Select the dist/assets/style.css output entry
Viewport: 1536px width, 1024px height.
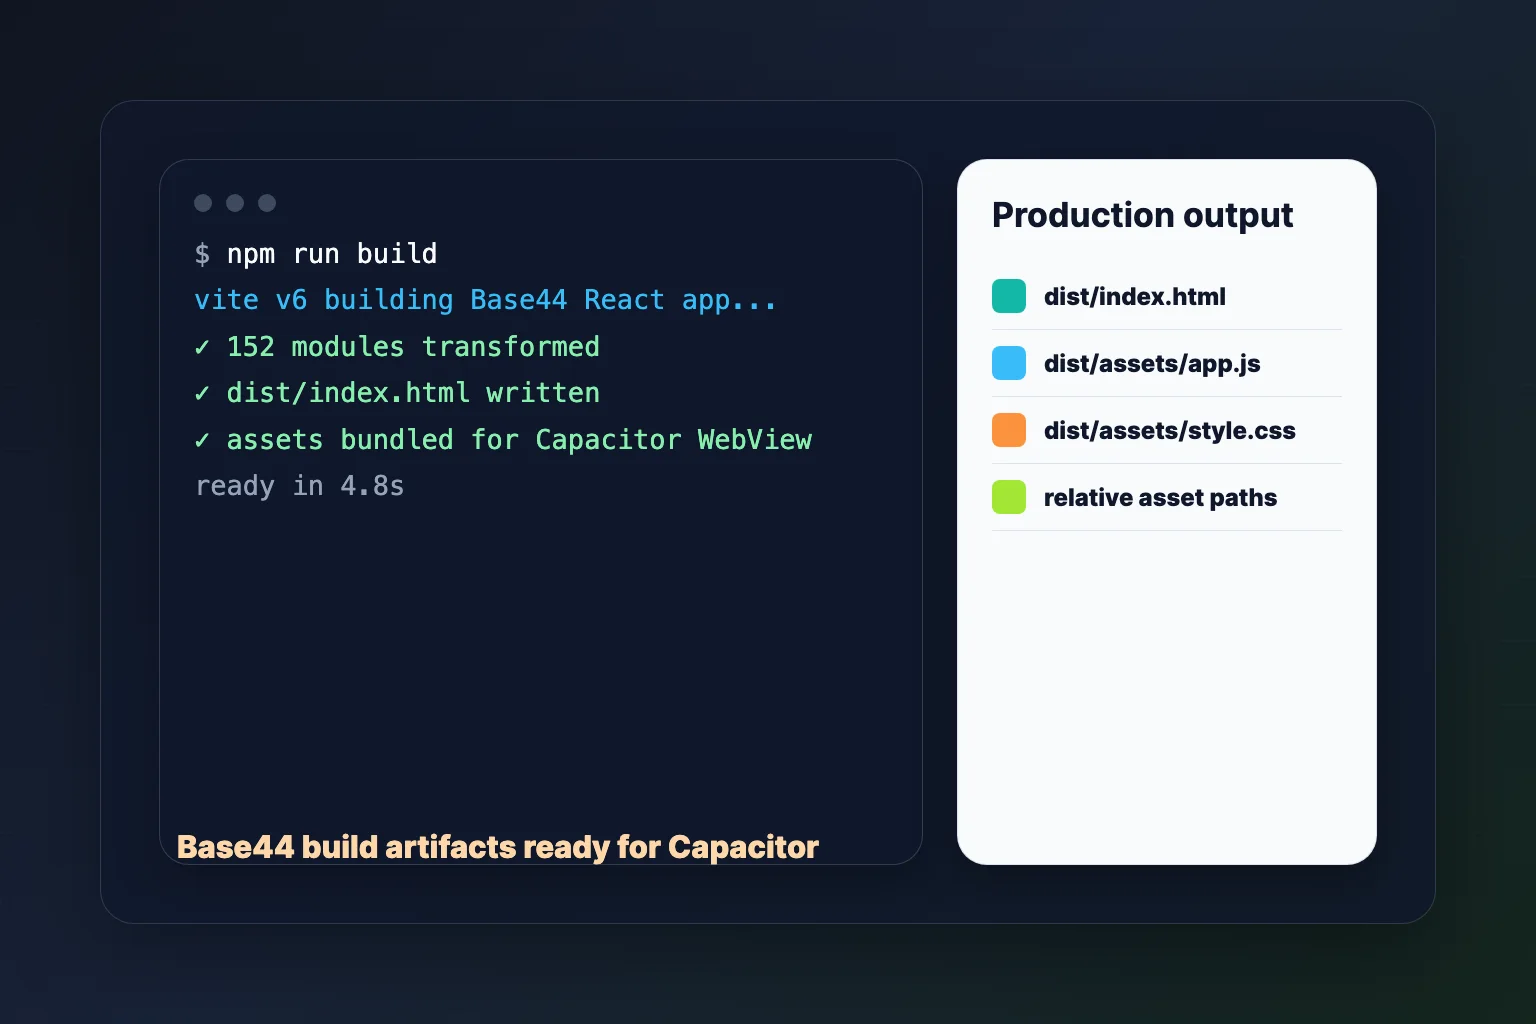tap(1167, 430)
